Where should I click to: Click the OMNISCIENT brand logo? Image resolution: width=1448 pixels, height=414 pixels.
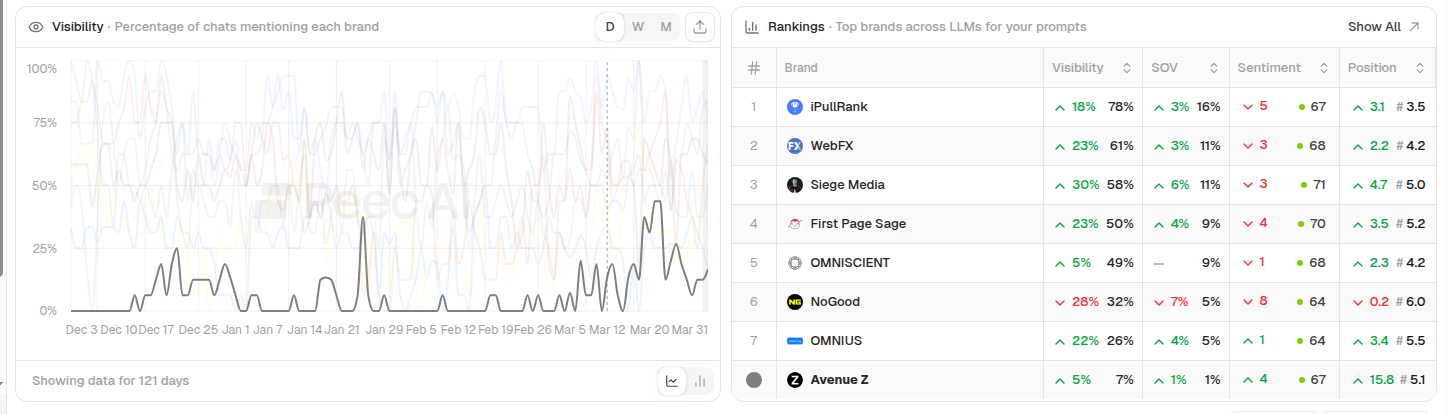click(x=795, y=263)
